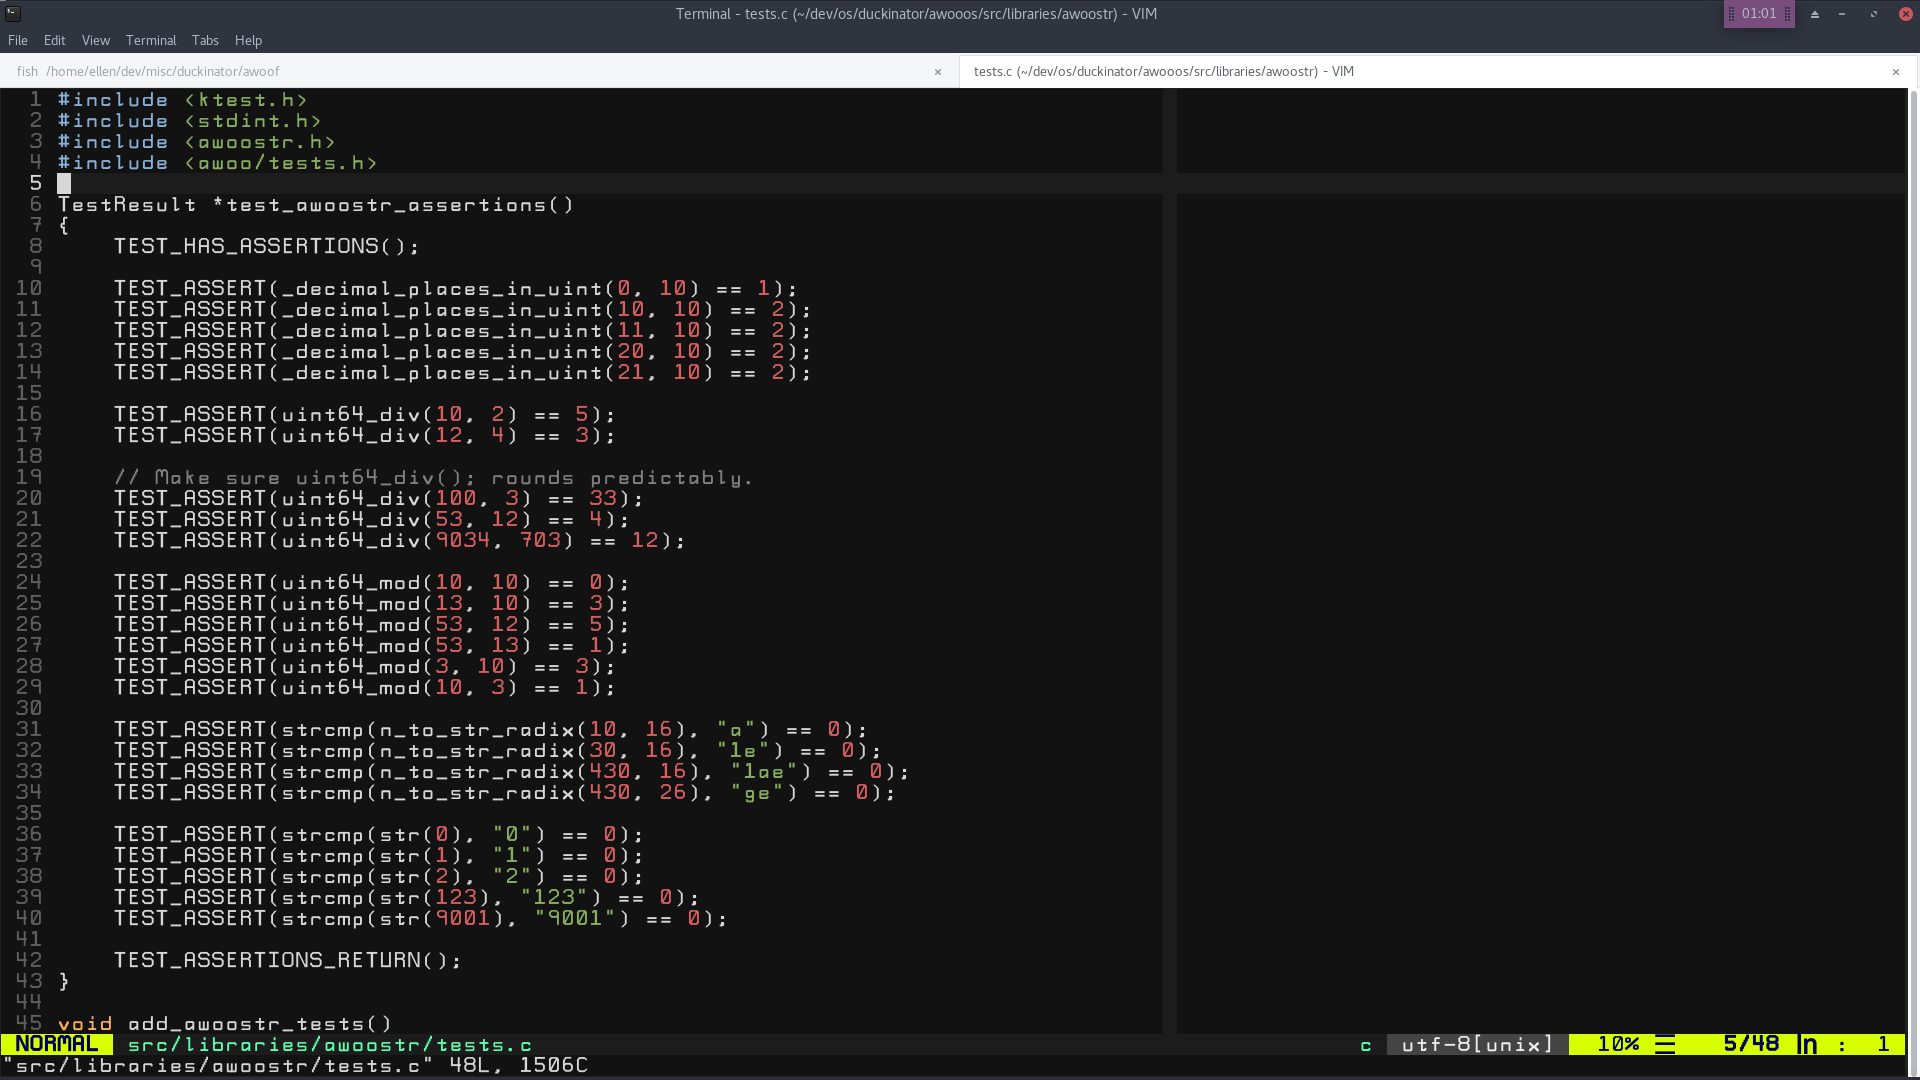Click the 01:01 clock widget
Viewport: 1920px width, 1080px height.
[1759, 14]
